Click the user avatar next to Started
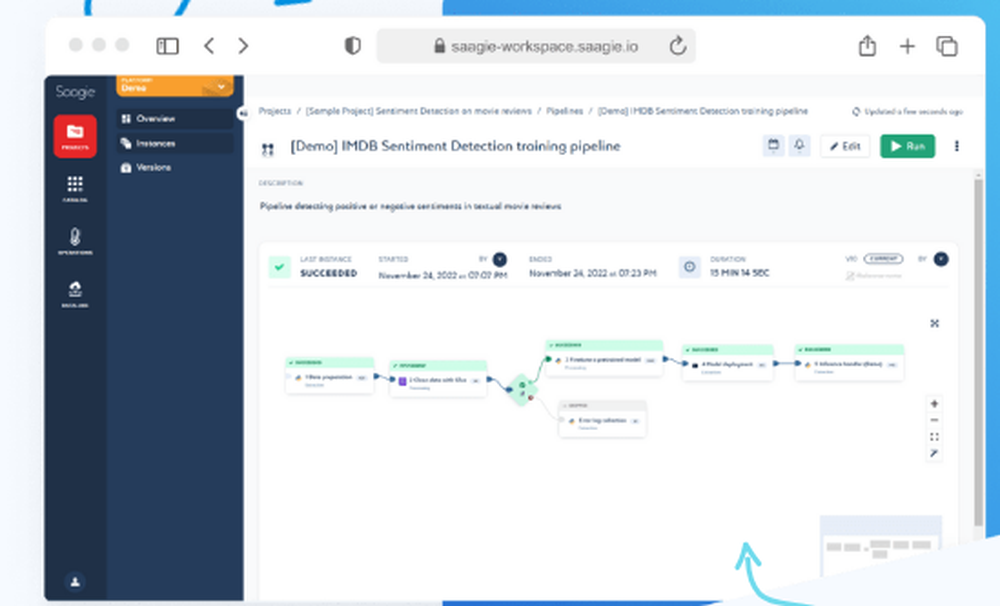Image resolution: width=1000 pixels, height=606 pixels. [x=500, y=260]
